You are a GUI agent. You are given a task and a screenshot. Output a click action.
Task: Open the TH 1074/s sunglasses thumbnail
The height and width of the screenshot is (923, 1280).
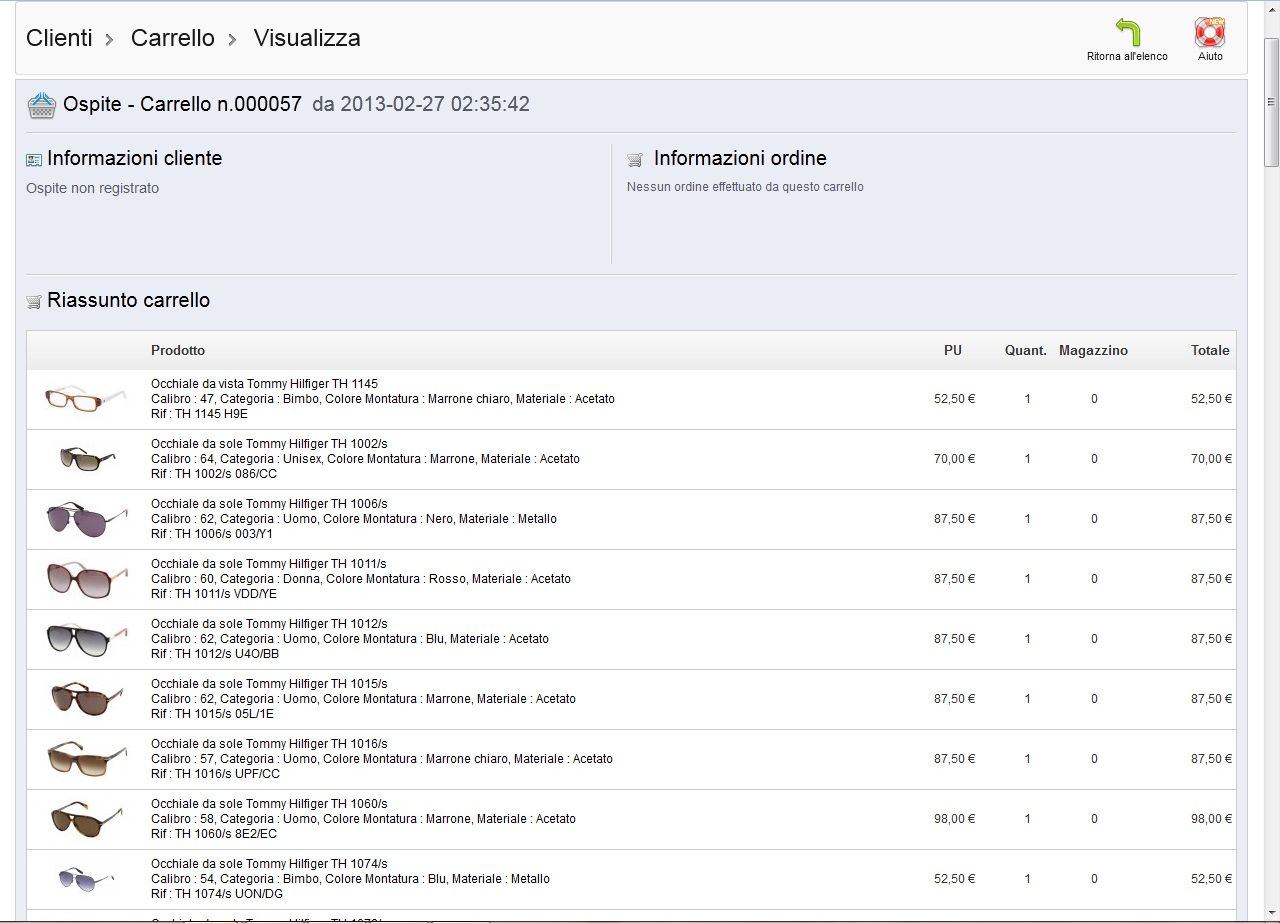click(x=86, y=879)
